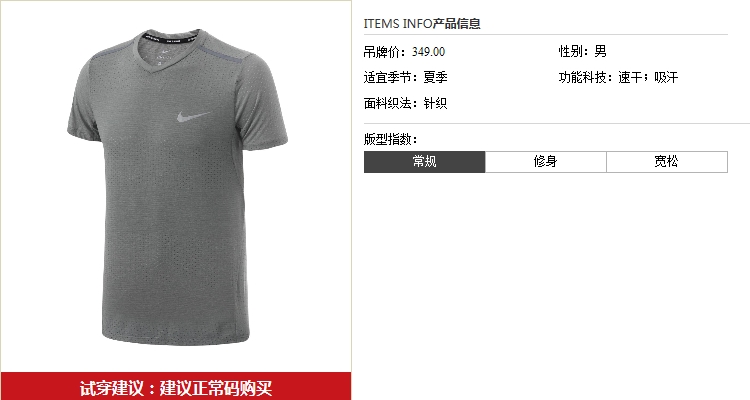750x400 pixels.
Task: Click the 性别:男 attribute
Action: click(x=583, y=51)
